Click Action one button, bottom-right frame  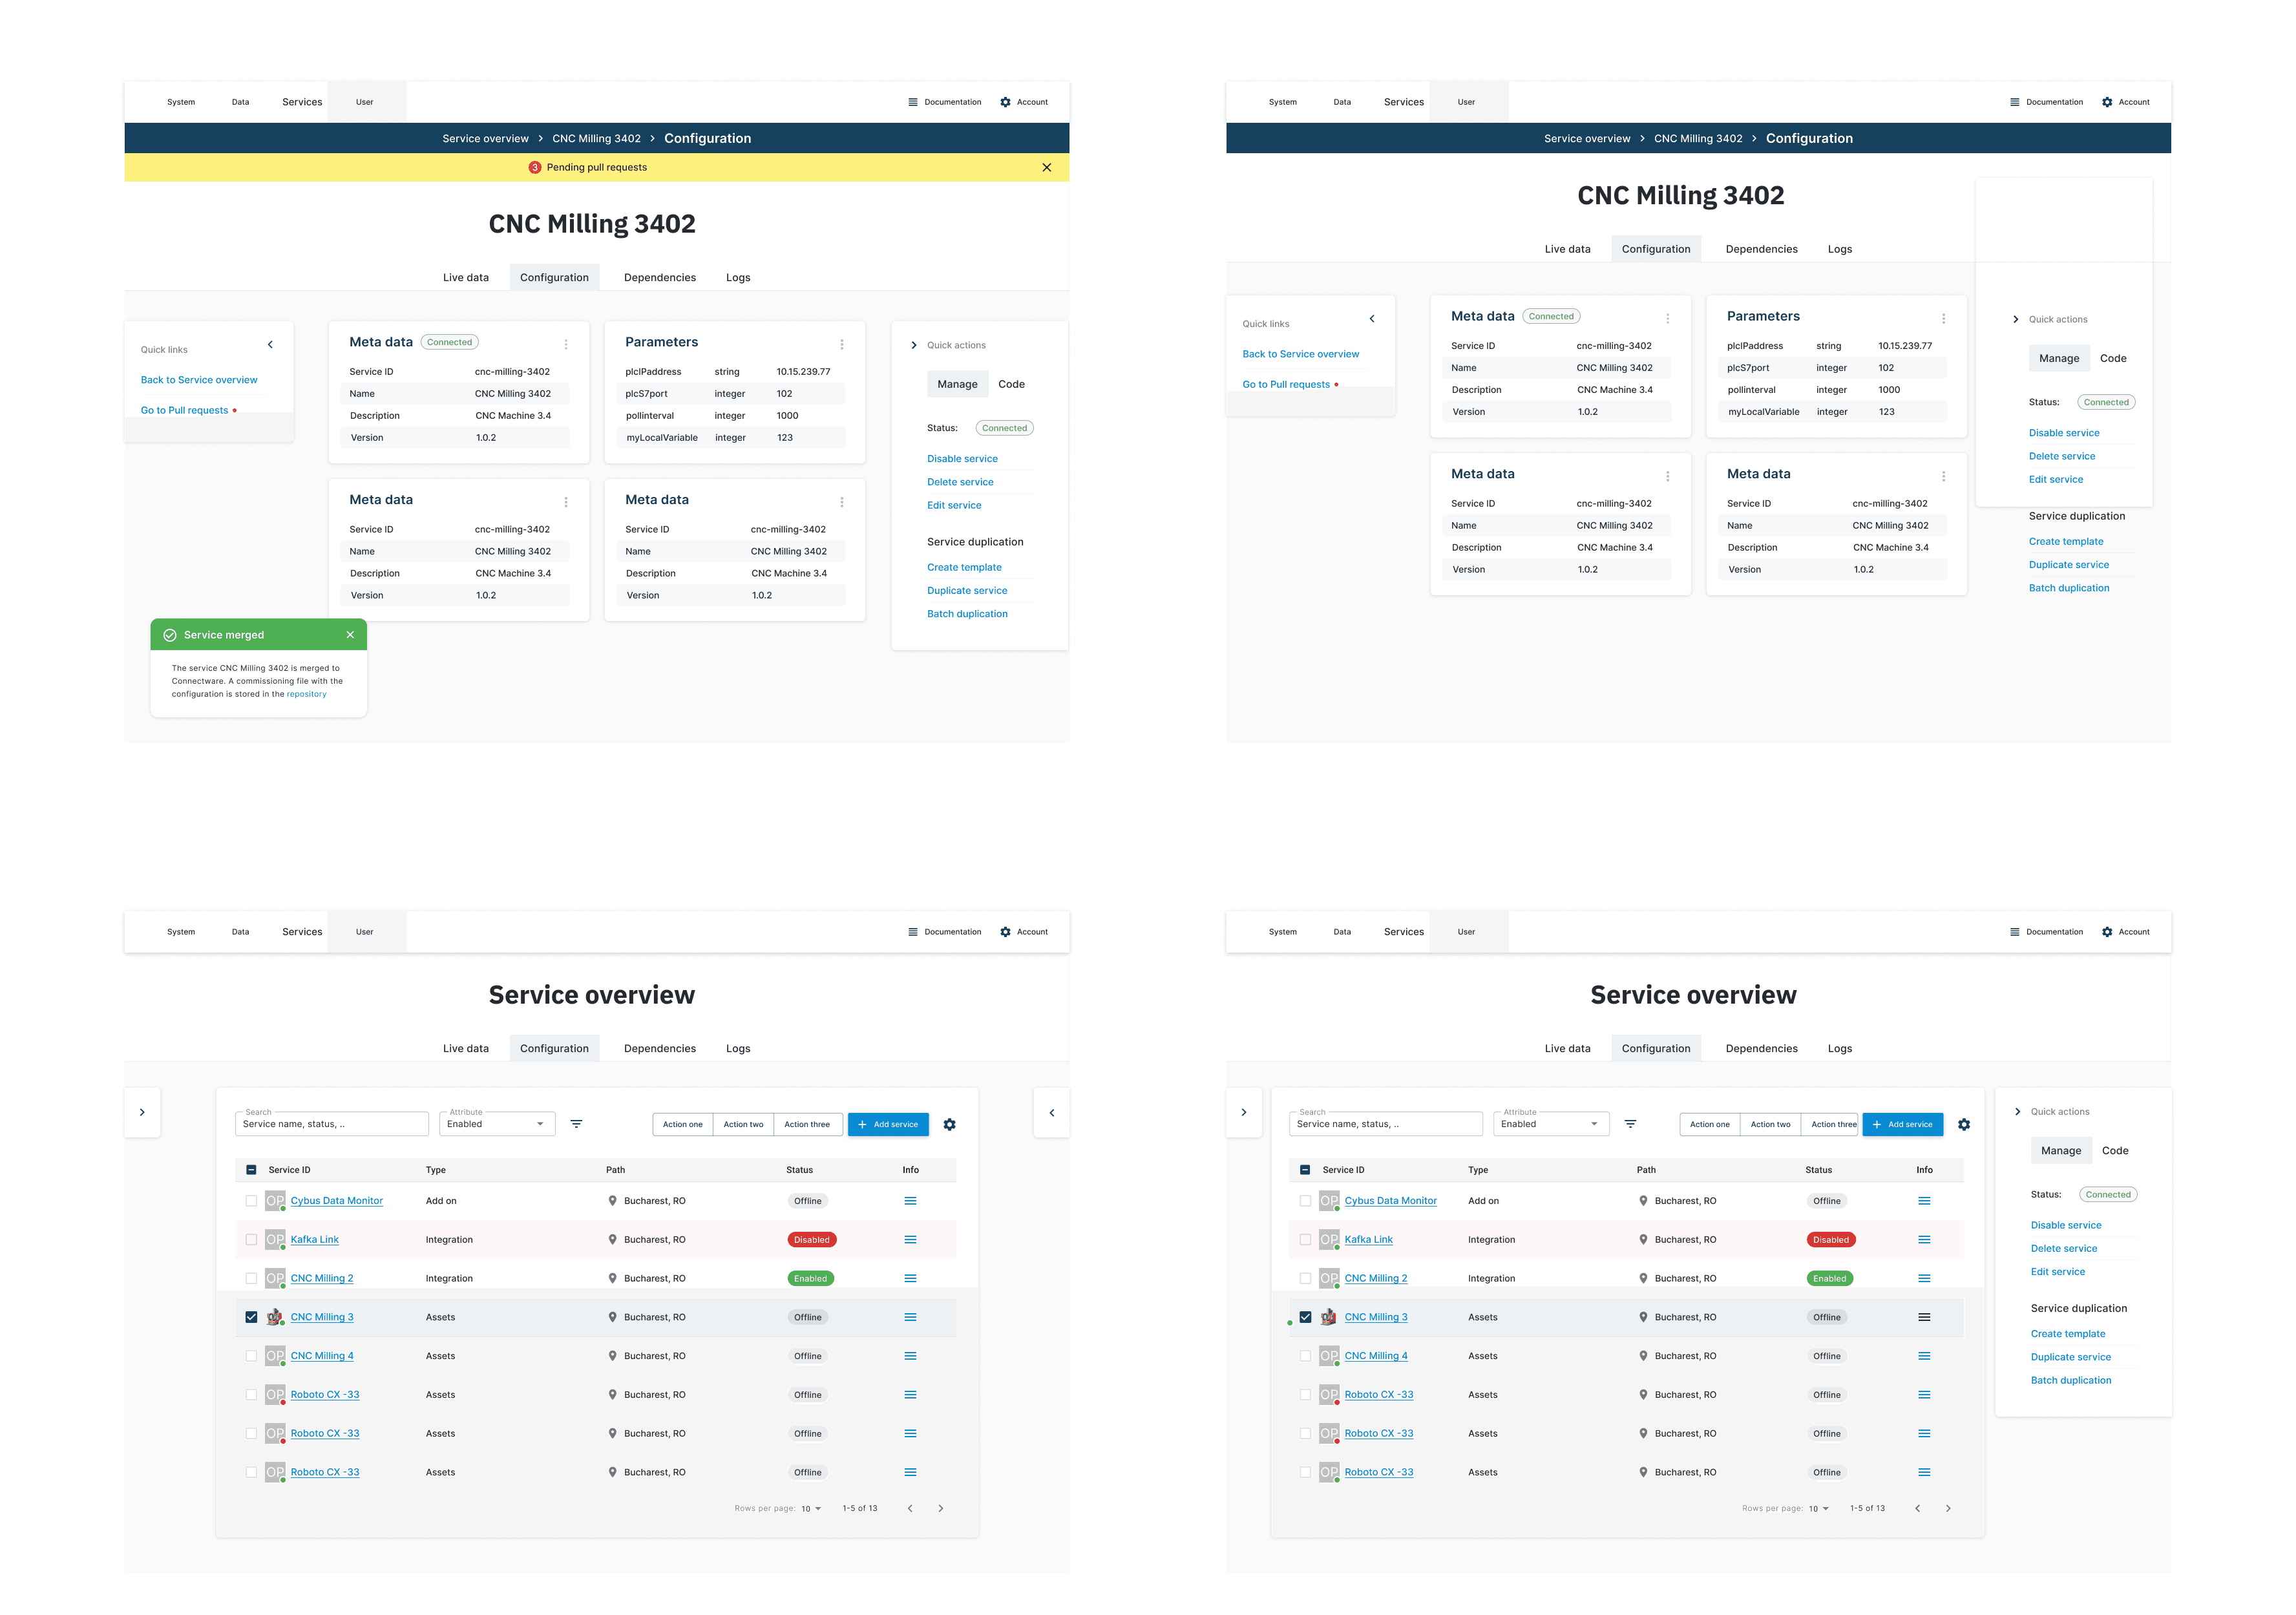click(1709, 1124)
